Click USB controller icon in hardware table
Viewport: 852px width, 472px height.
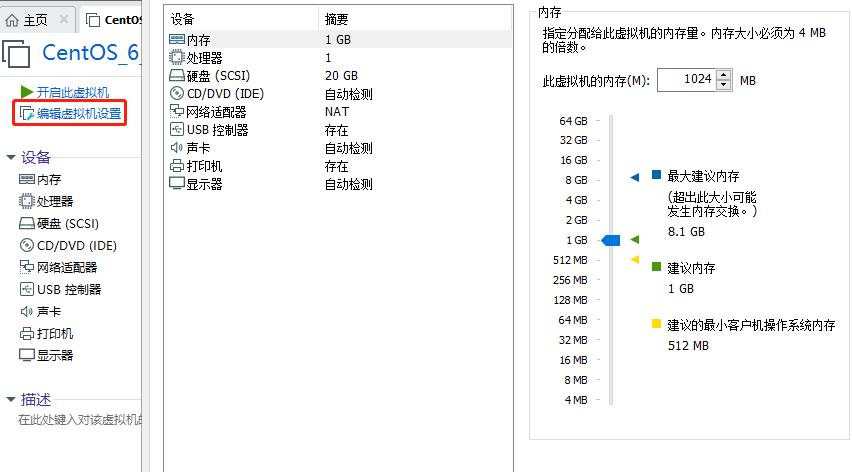tap(177, 129)
